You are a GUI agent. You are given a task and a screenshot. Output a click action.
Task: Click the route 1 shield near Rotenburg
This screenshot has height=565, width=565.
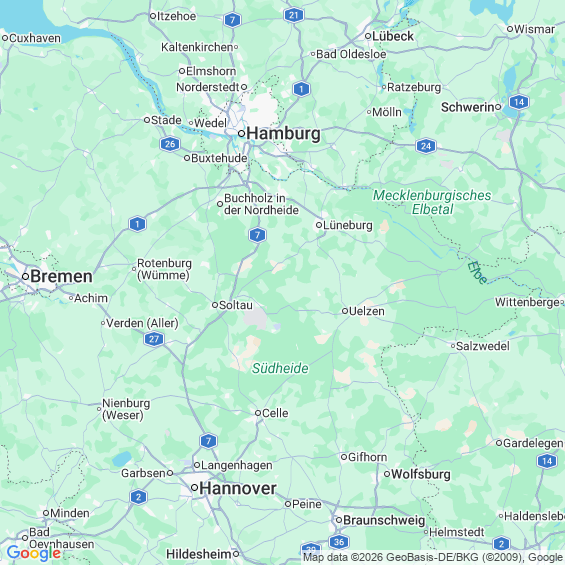137,224
